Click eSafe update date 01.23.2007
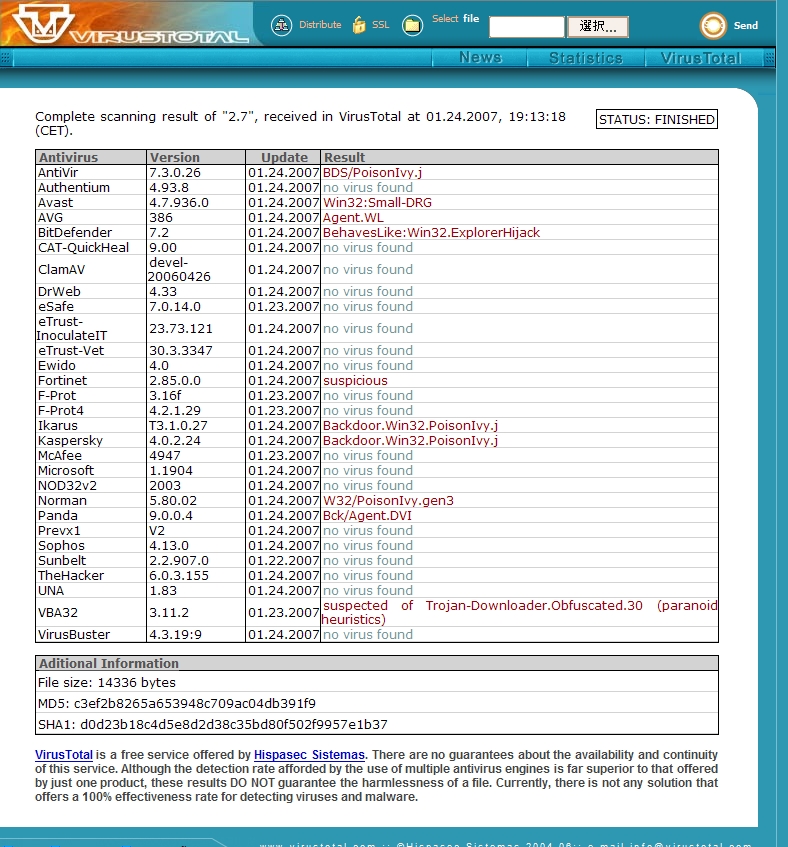Screen dimensions: 788x847 [x=283, y=307]
